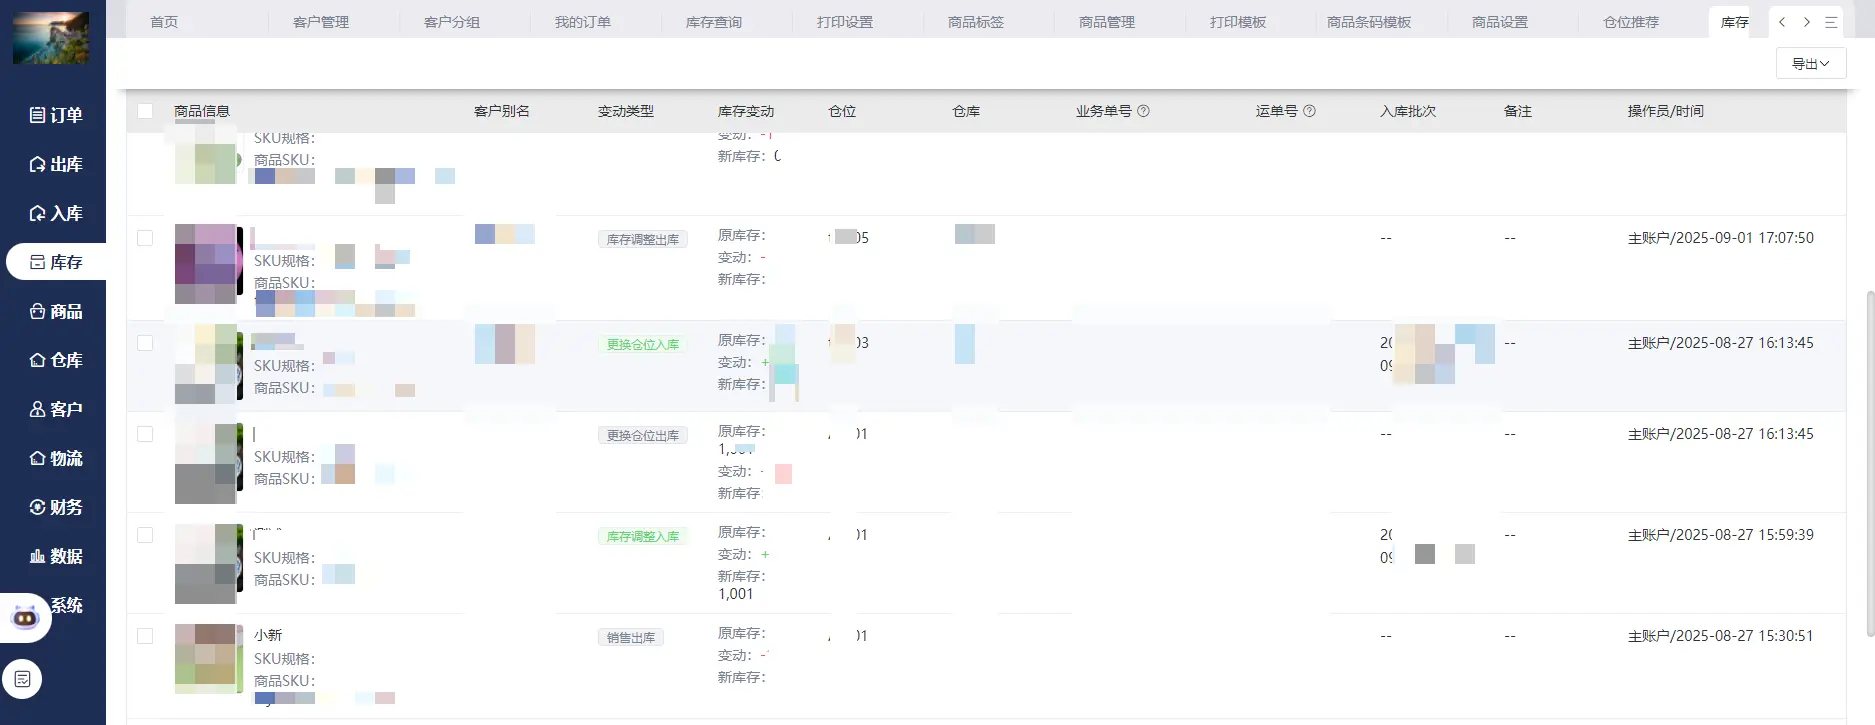Click product thumbnail in 小新 row

click(x=208, y=659)
